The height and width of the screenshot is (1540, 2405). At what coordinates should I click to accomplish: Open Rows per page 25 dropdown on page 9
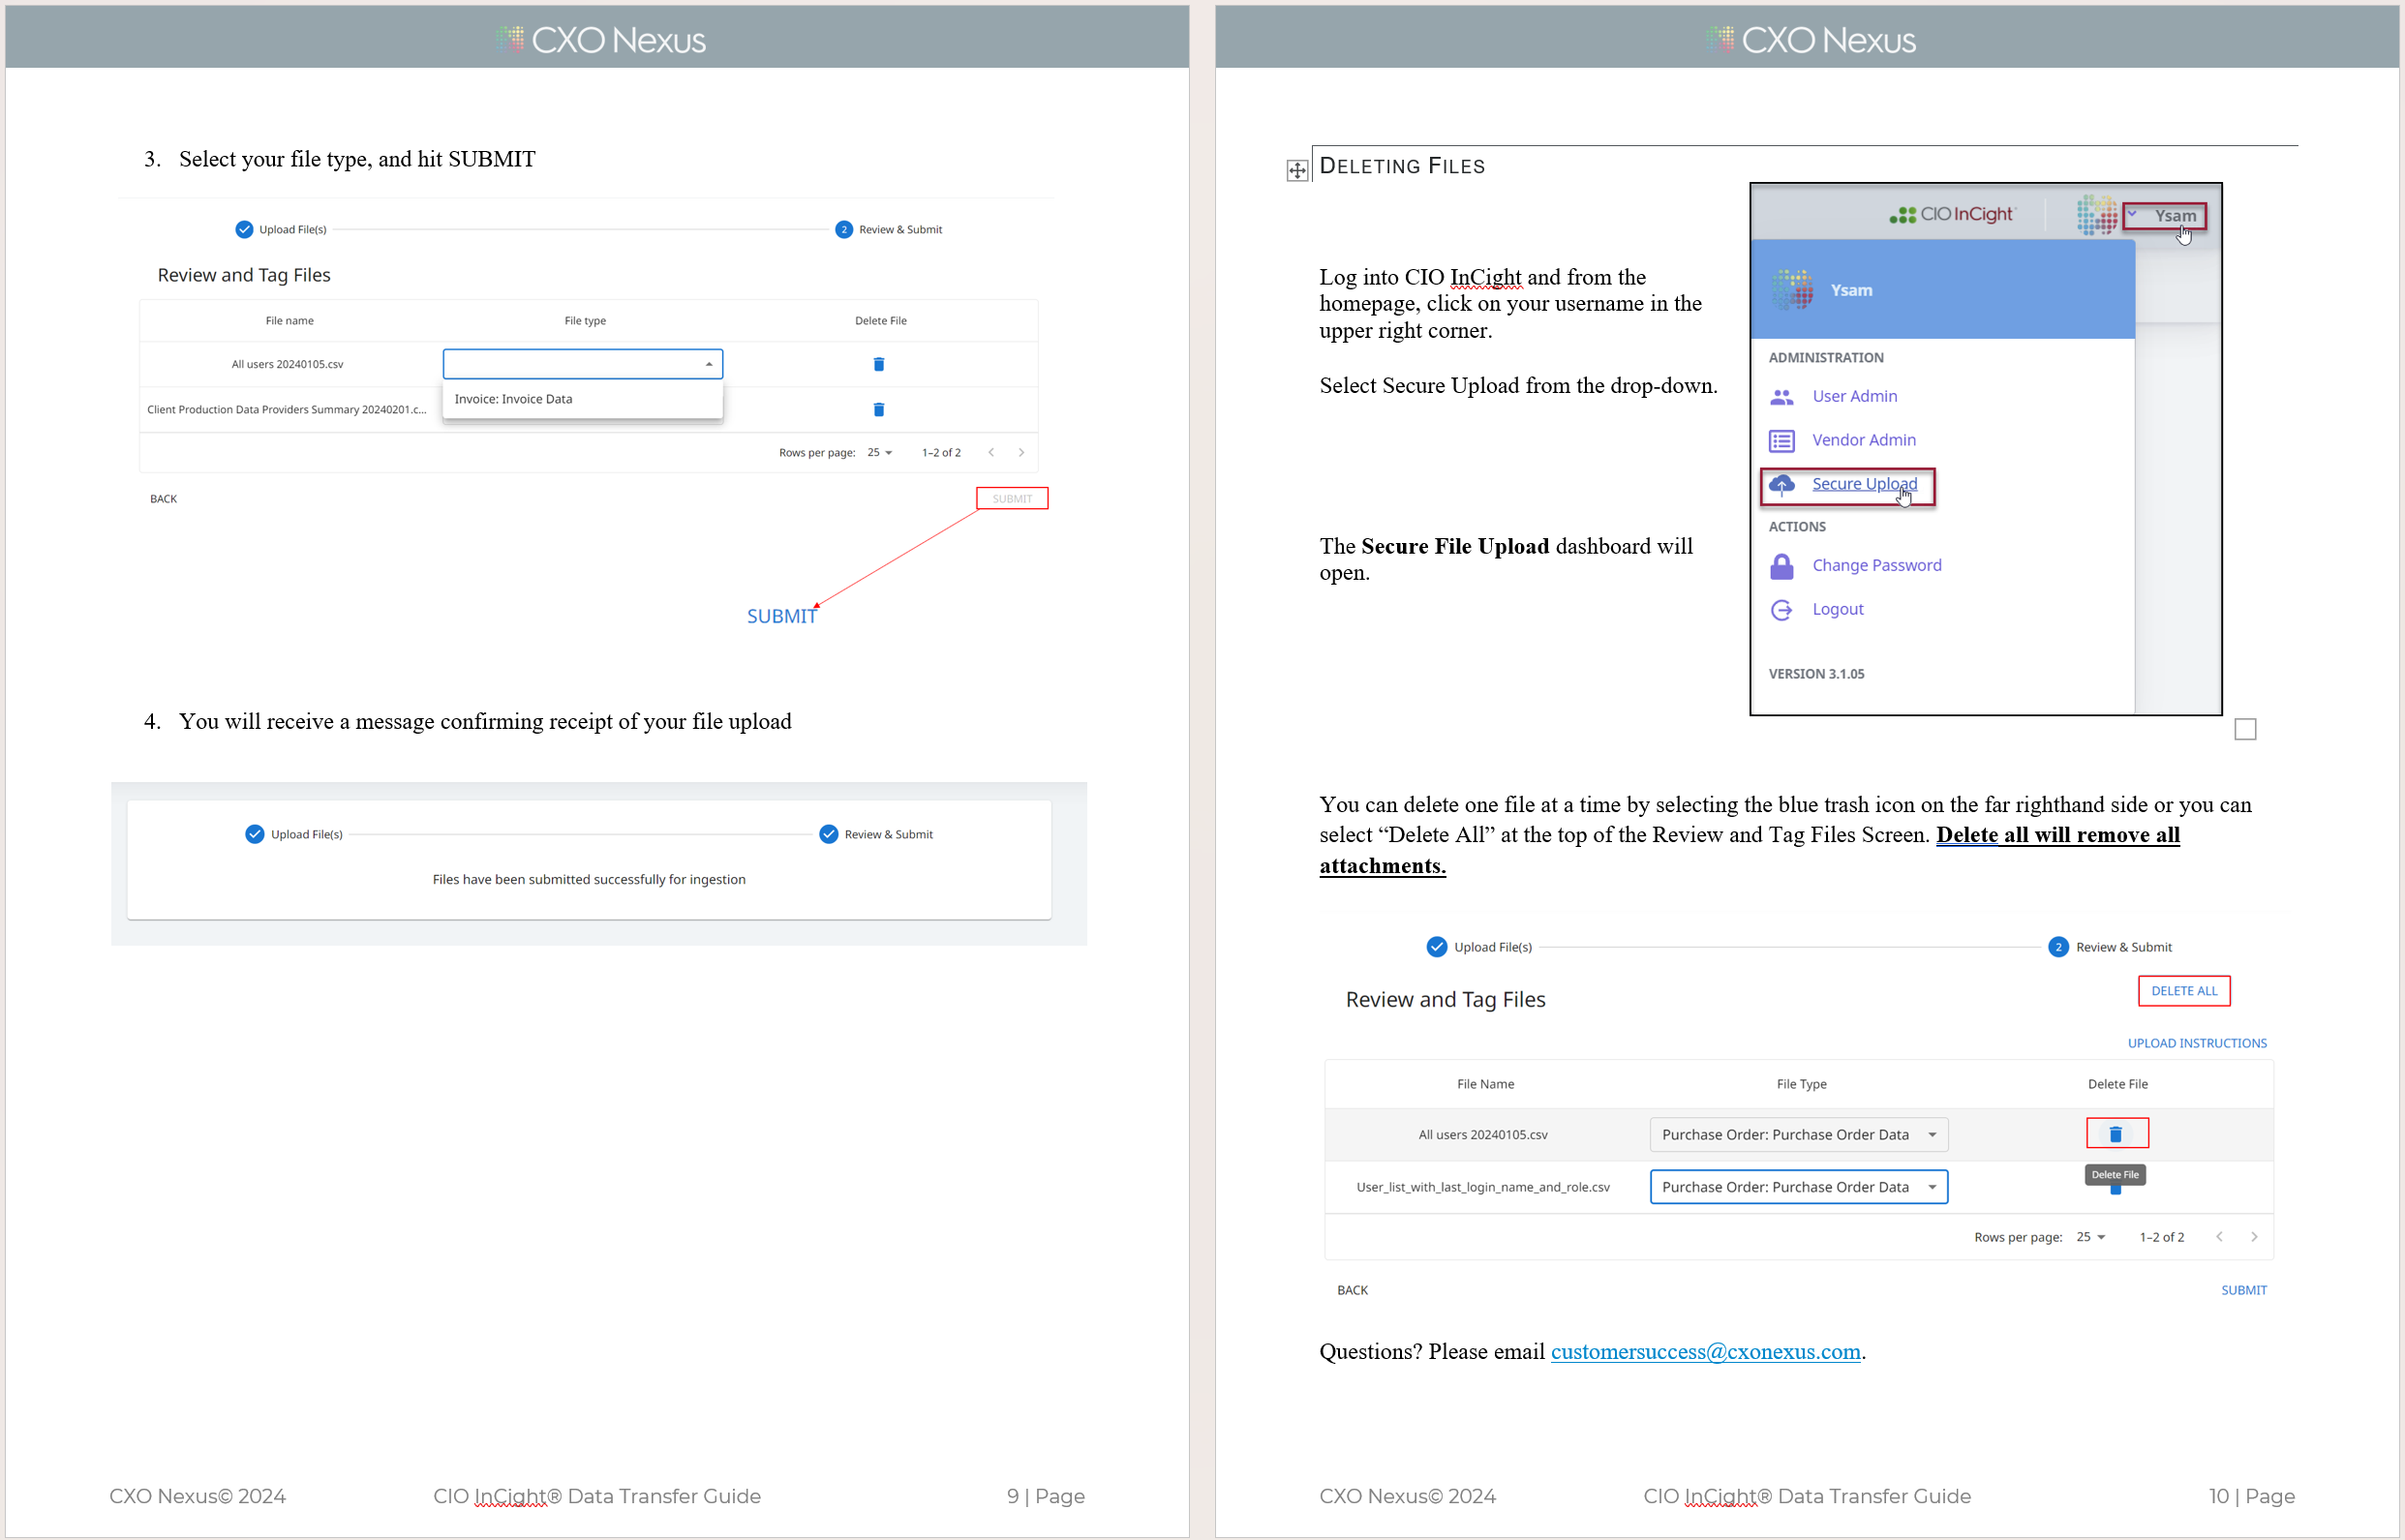point(879,452)
